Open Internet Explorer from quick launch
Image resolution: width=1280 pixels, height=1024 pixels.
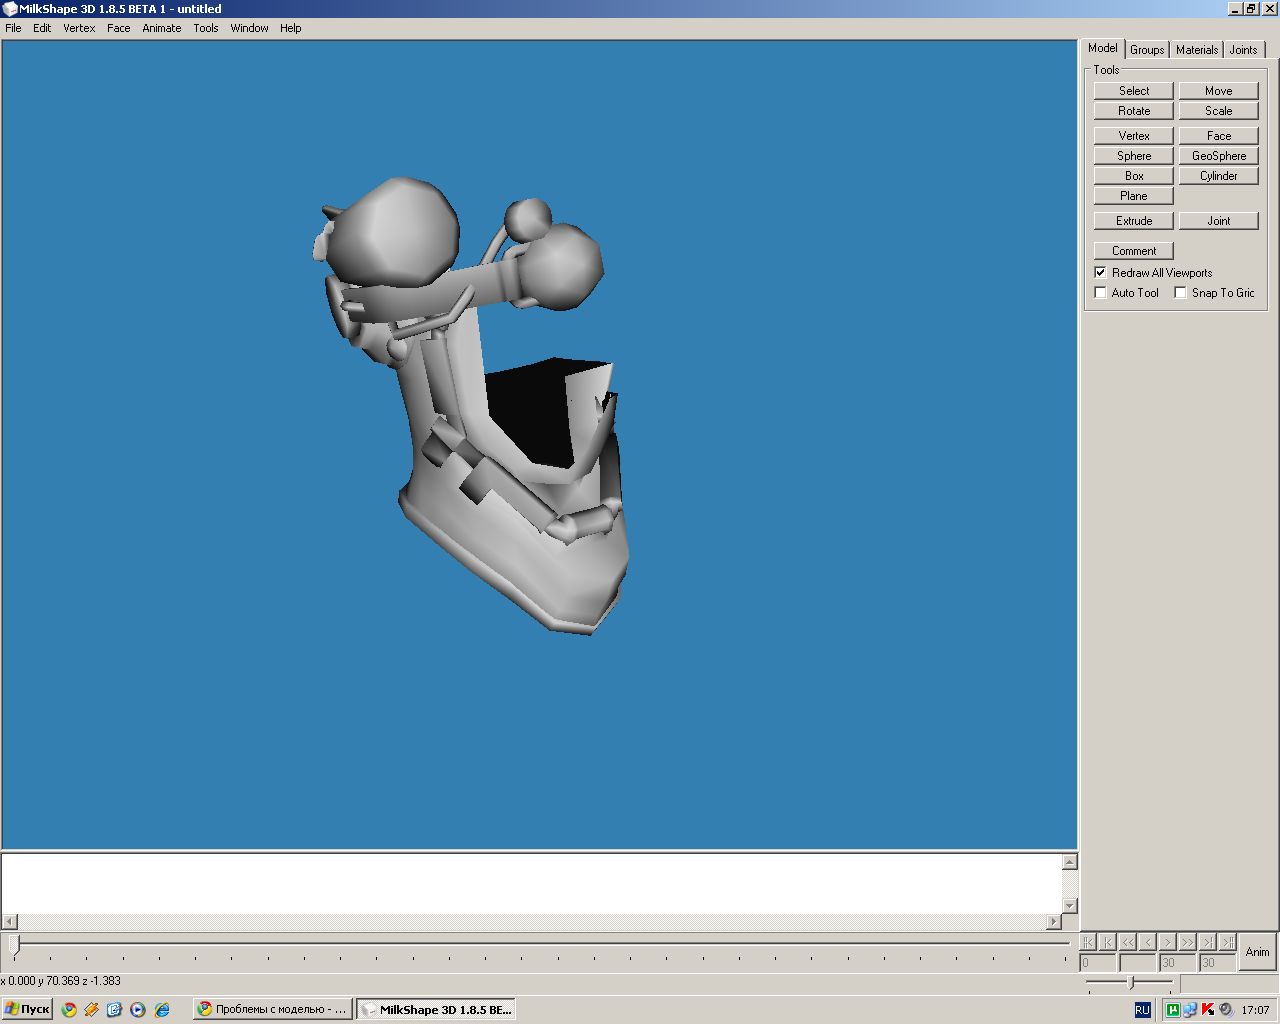(162, 1010)
